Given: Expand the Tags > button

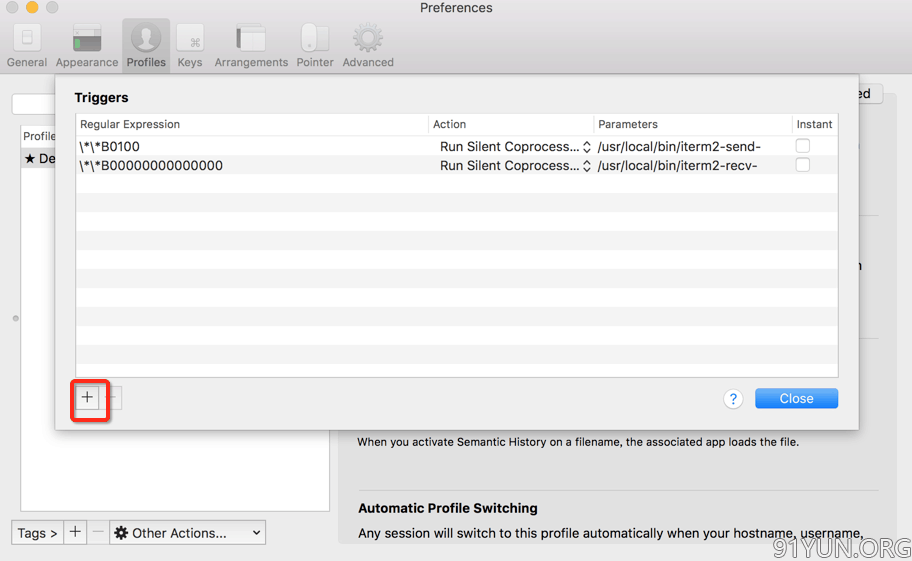Looking at the screenshot, I should [37, 533].
